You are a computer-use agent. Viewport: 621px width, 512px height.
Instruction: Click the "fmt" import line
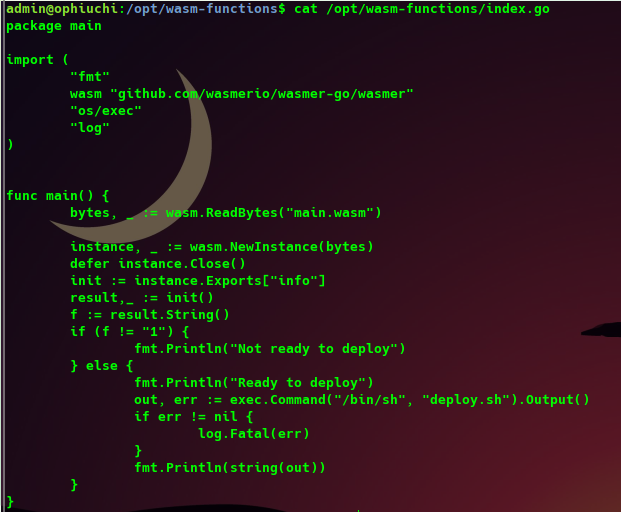tap(90, 76)
